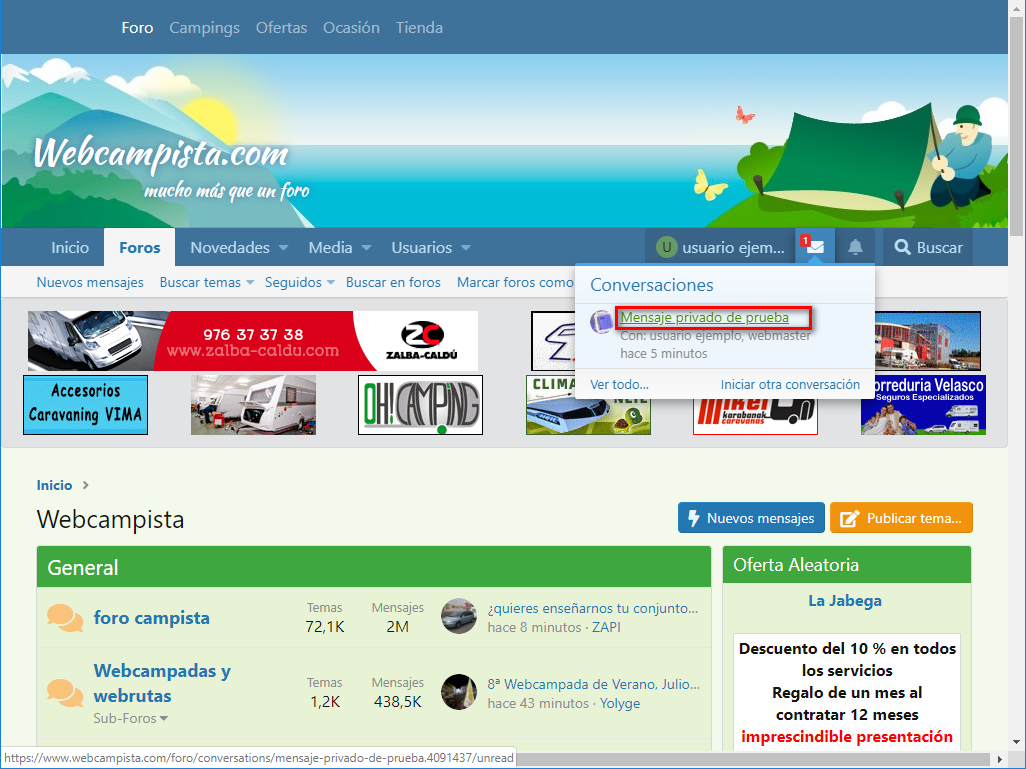Open Ofertas in the top bar
Viewport: 1026px width, 769px height.
281,27
